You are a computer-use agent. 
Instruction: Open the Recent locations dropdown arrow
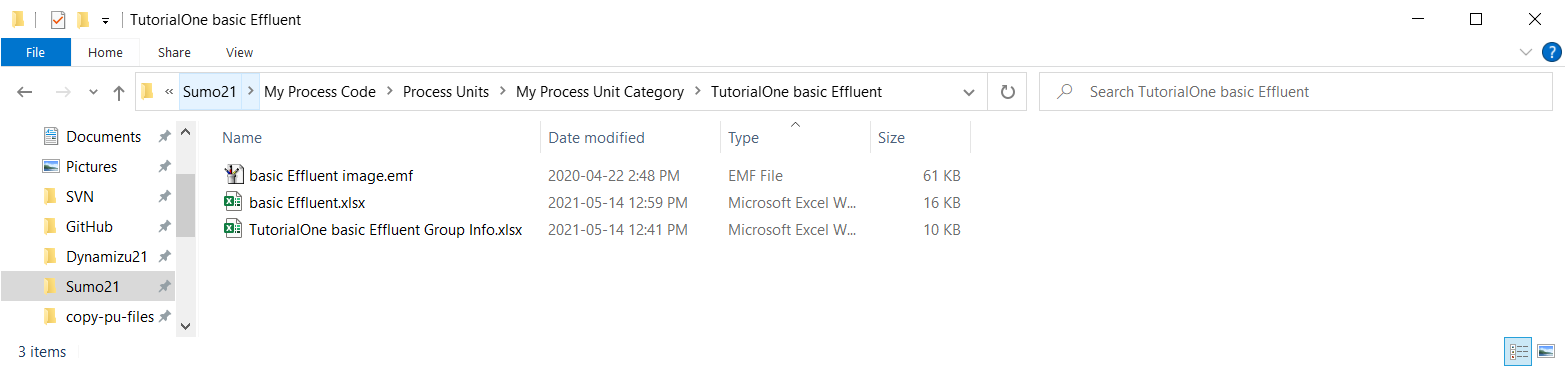pos(93,92)
